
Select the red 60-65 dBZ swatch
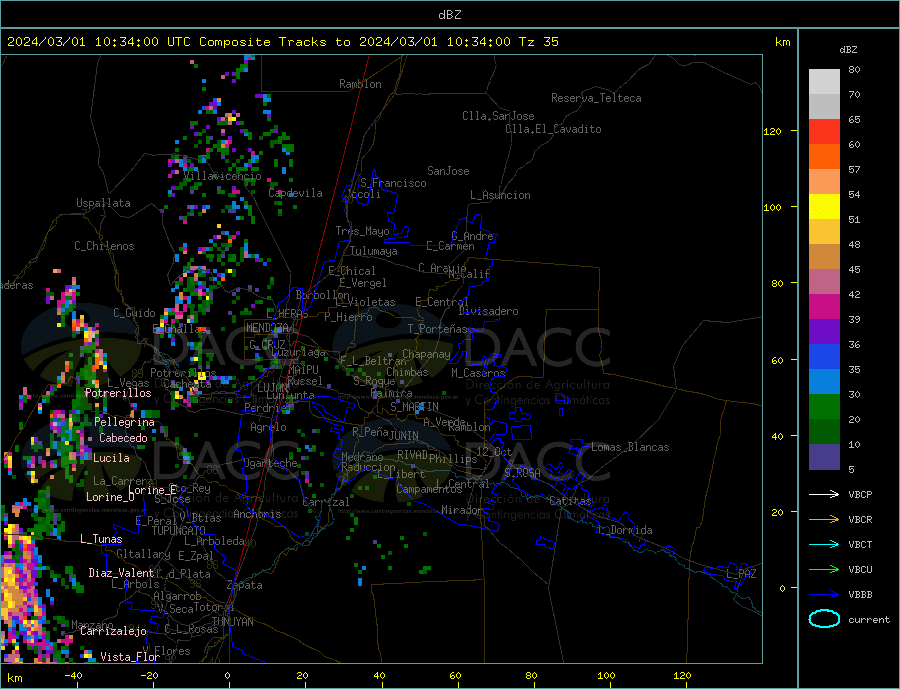coord(824,131)
